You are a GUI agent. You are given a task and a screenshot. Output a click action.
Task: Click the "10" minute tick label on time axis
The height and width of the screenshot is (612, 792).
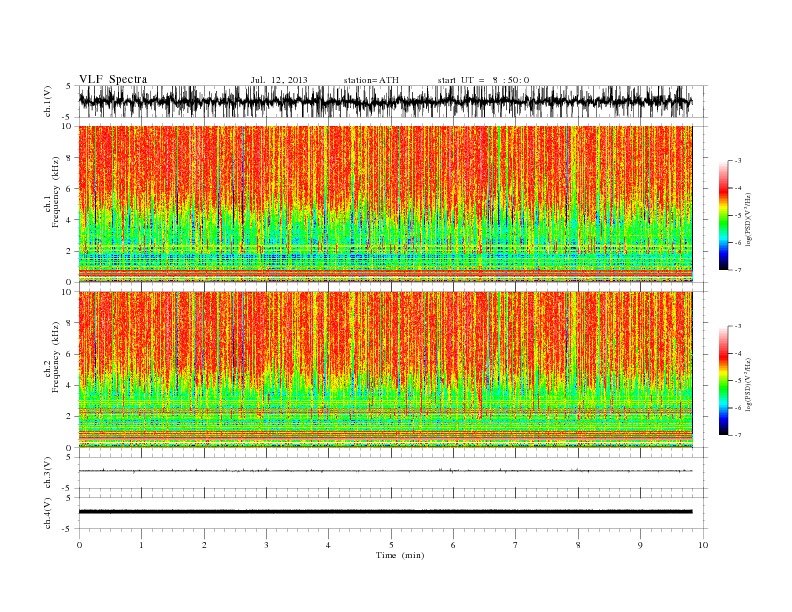click(703, 545)
